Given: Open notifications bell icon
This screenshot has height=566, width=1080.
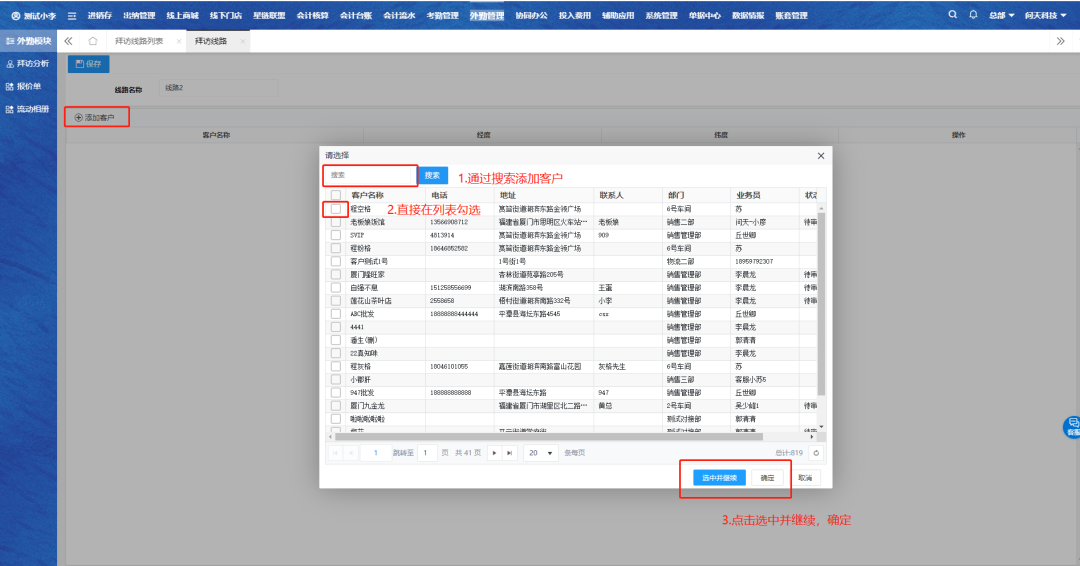Looking at the screenshot, I should (973, 16).
